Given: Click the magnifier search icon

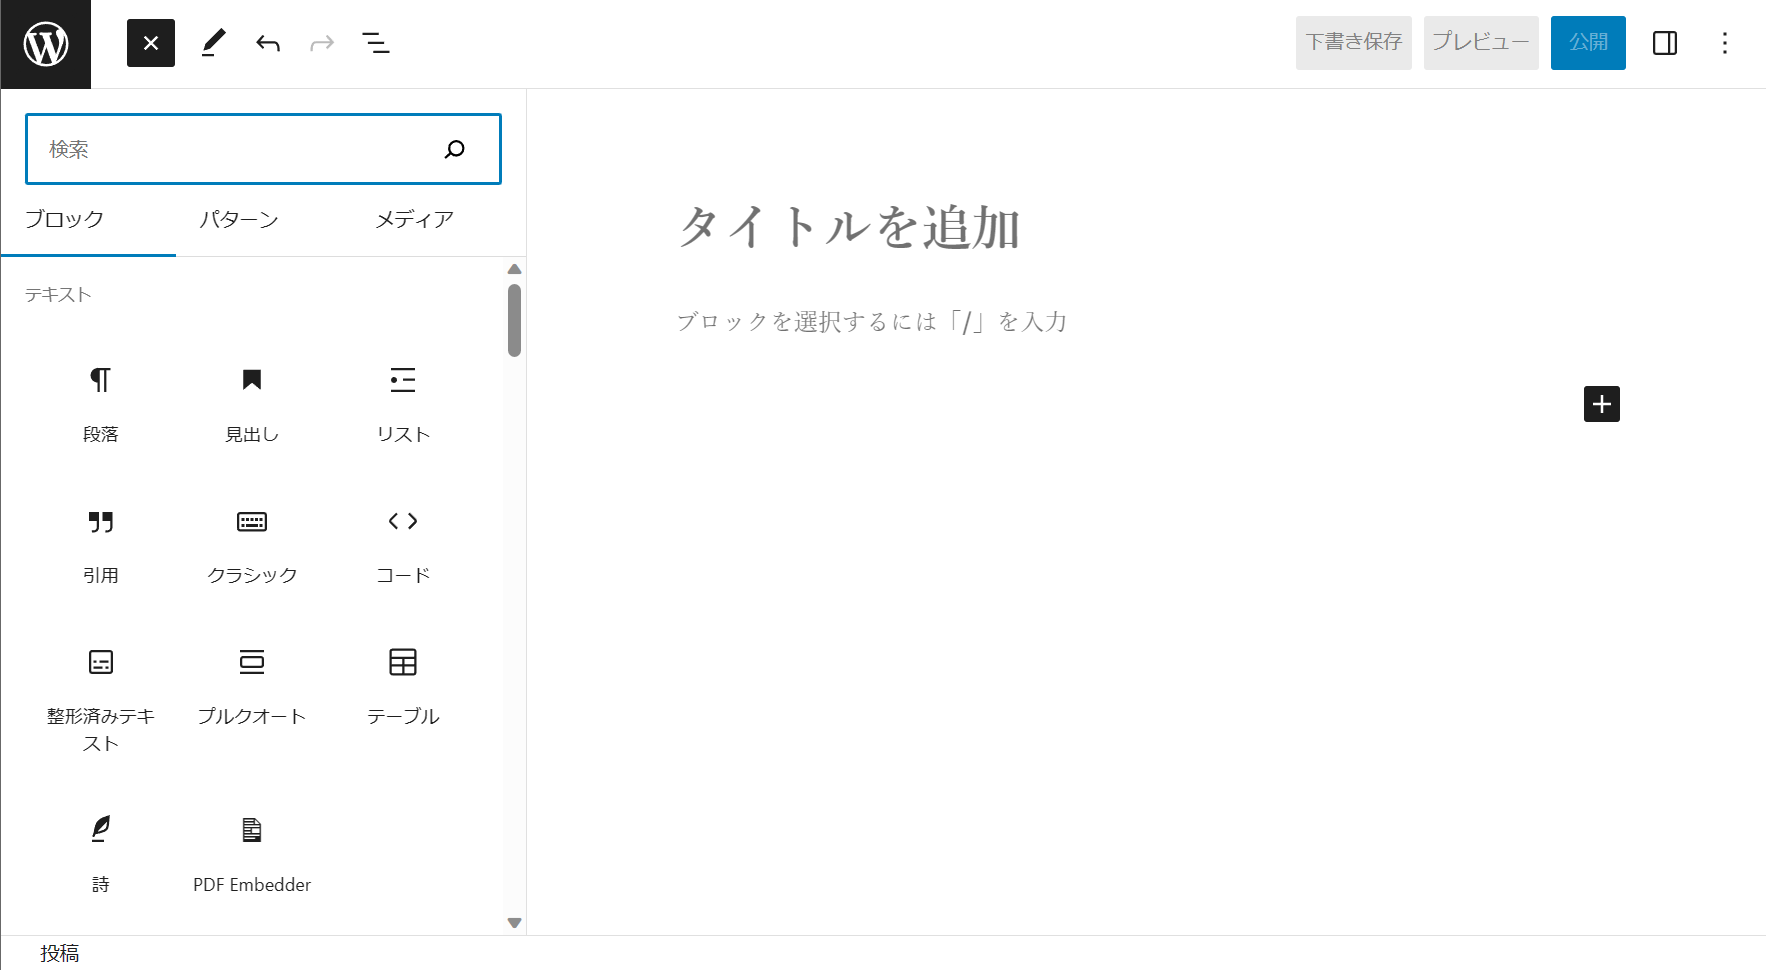Looking at the screenshot, I should [x=455, y=149].
